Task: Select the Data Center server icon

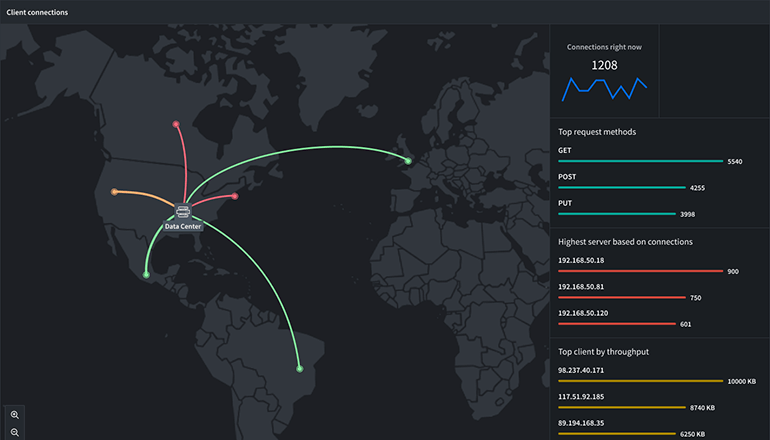Action: pos(183,212)
